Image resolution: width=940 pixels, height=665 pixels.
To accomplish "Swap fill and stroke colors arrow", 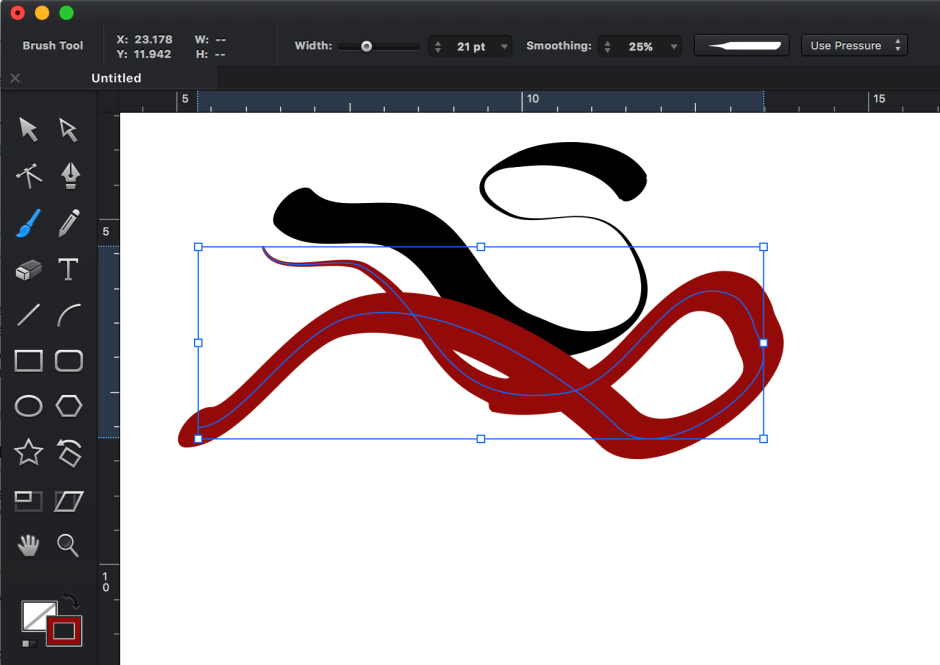I will pyautogui.click(x=71, y=602).
